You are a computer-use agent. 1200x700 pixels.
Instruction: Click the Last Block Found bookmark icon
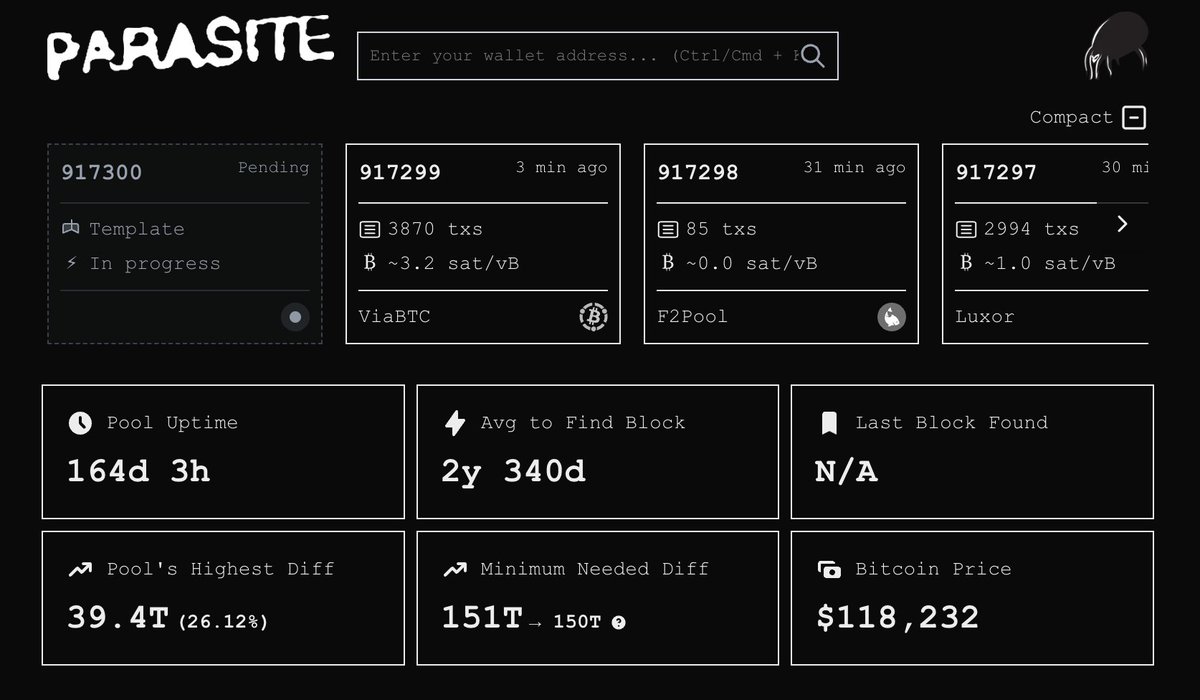(829, 423)
